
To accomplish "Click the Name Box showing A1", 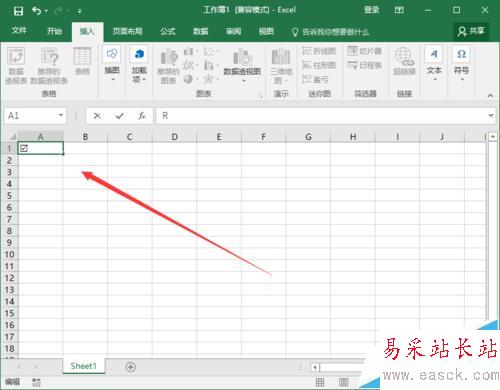I will point(31,116).
